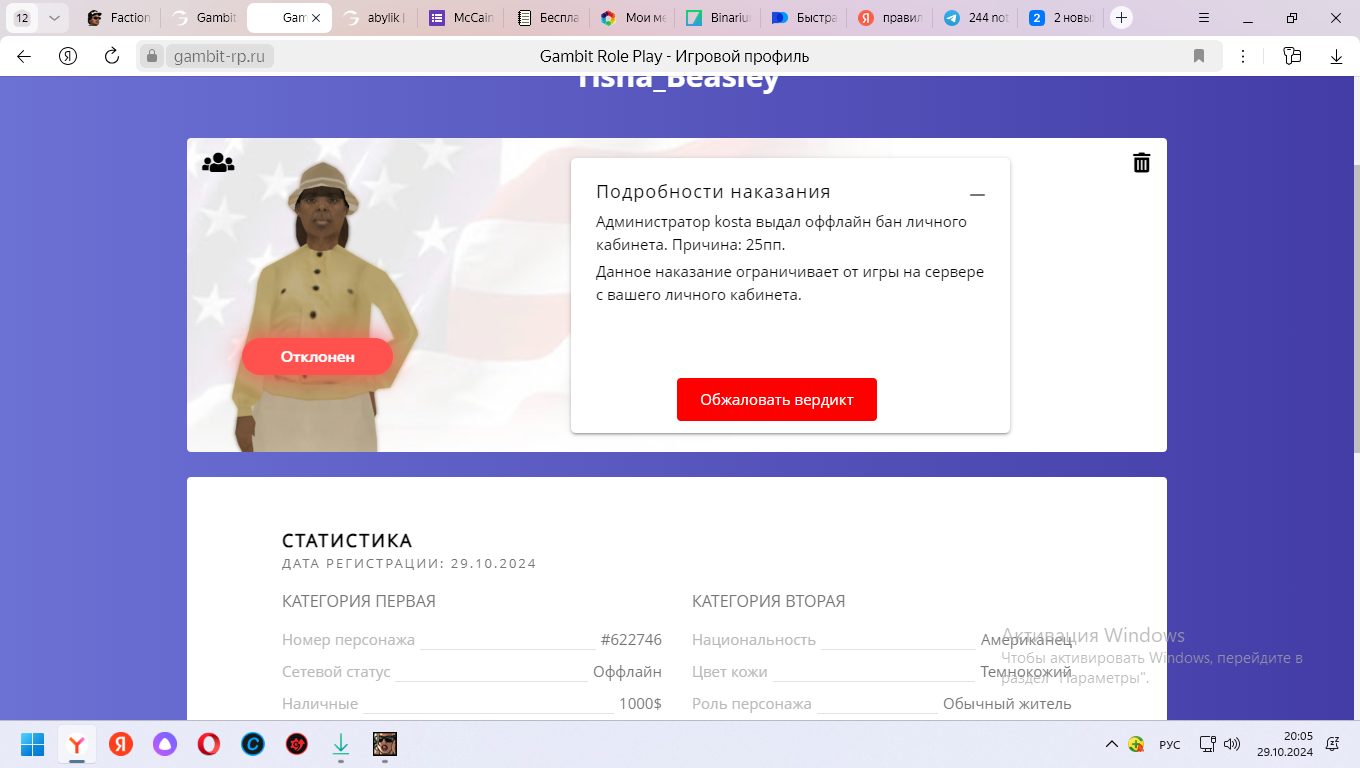Collapse the punishment details panel
This screenshot has height=768, width=1360.
[x=977, y=195]
